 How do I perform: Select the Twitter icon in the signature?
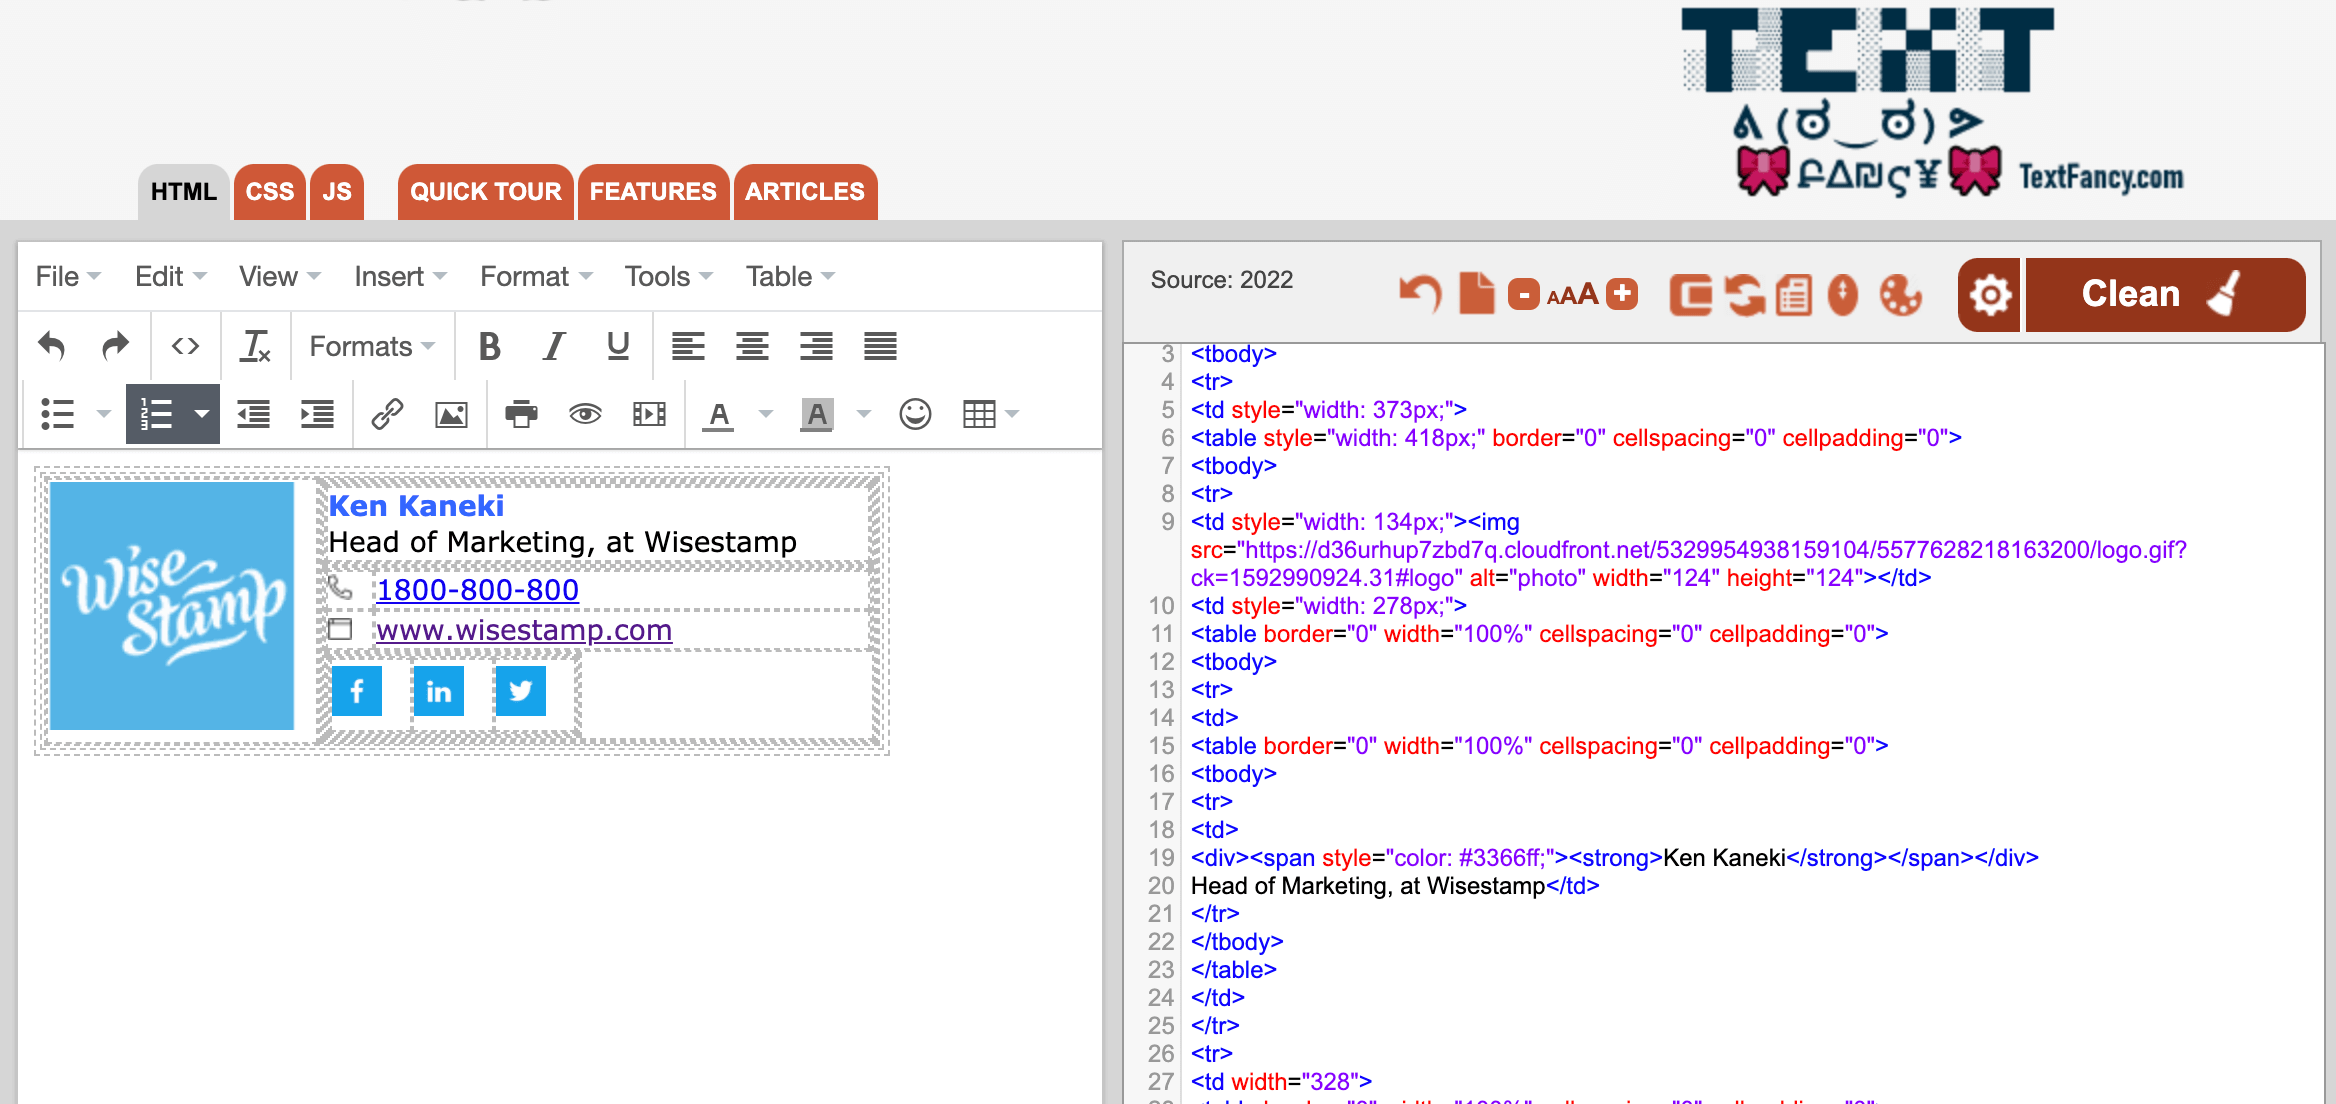pyautogui.click(x=519, y=690)
